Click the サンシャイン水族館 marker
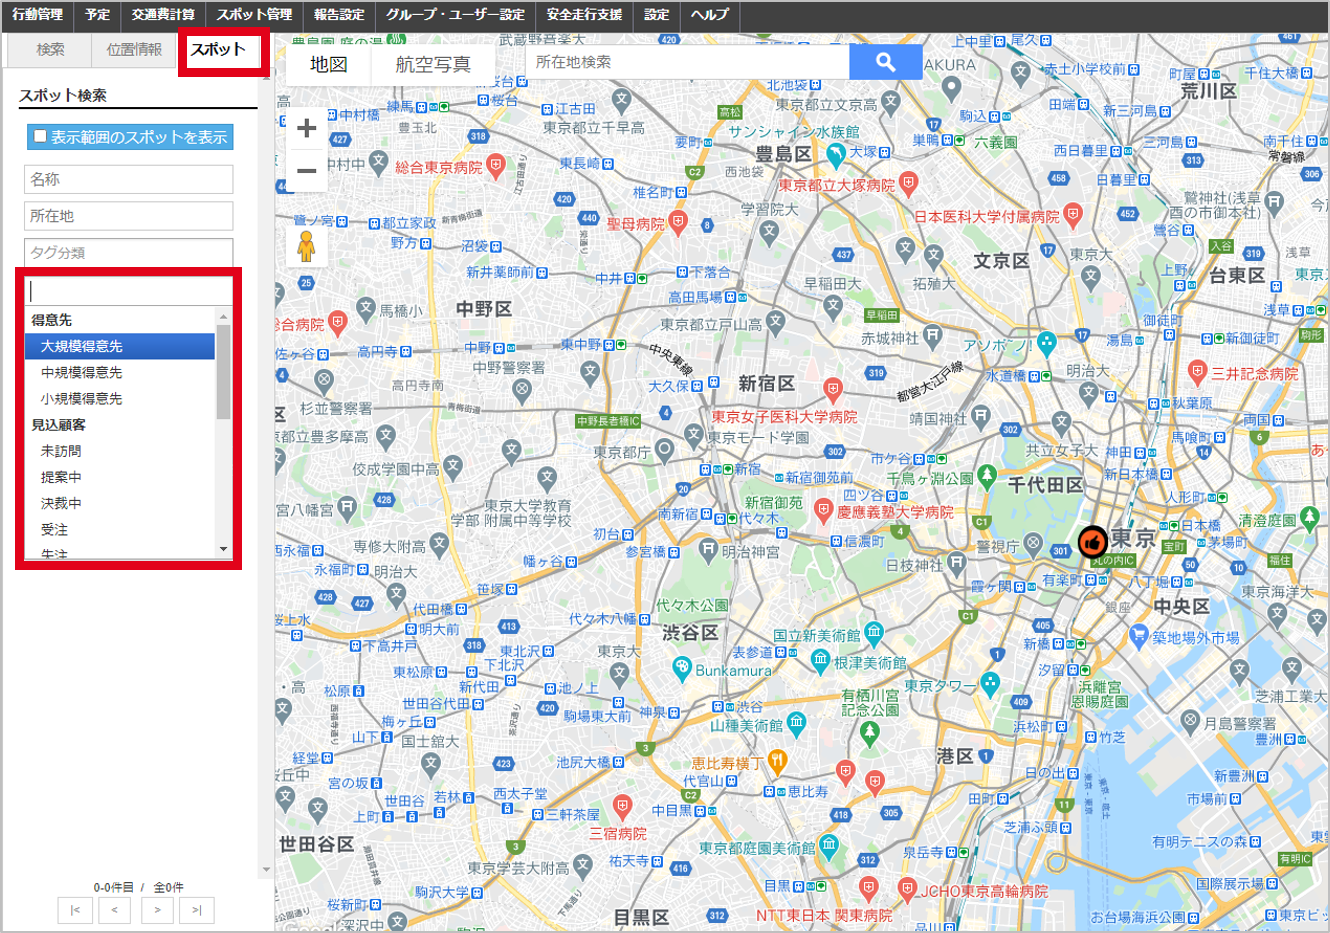The height and width of the screenshot is (933, 1330). point(836,154)
